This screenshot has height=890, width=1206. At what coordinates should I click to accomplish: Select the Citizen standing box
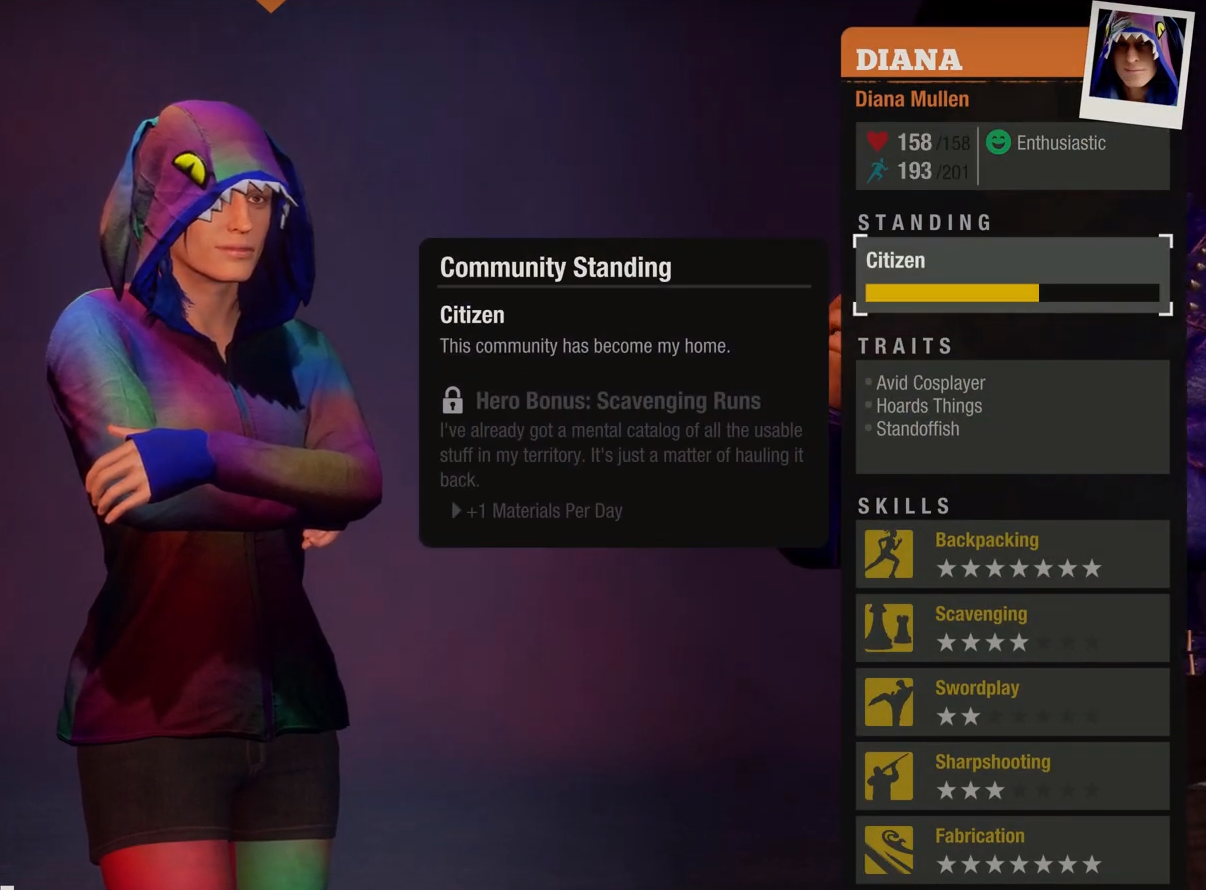point(1012,276)
